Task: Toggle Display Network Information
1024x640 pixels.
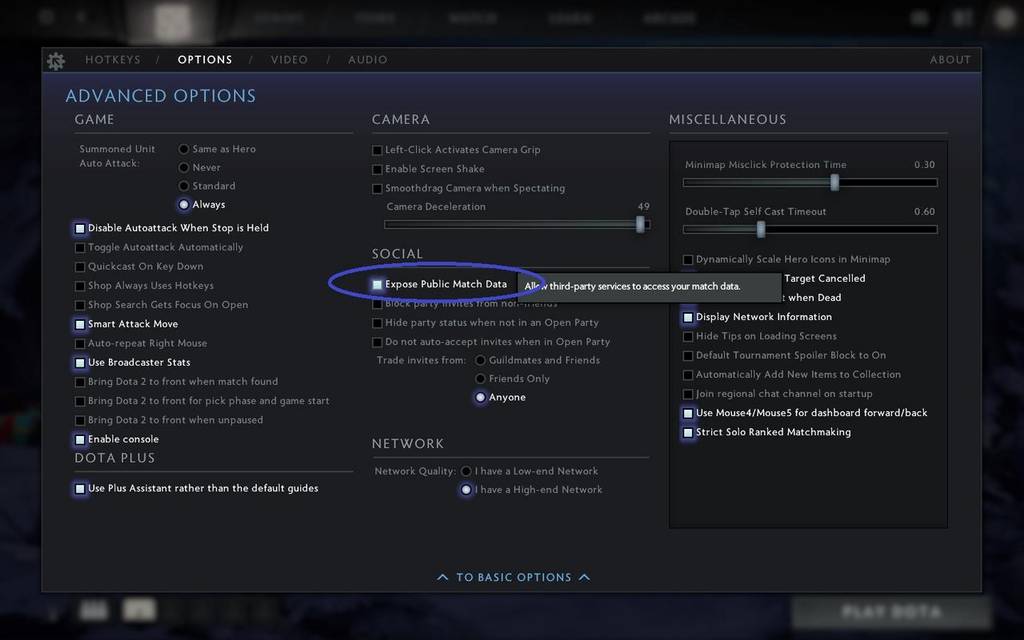Action: (x=688, y=317)
